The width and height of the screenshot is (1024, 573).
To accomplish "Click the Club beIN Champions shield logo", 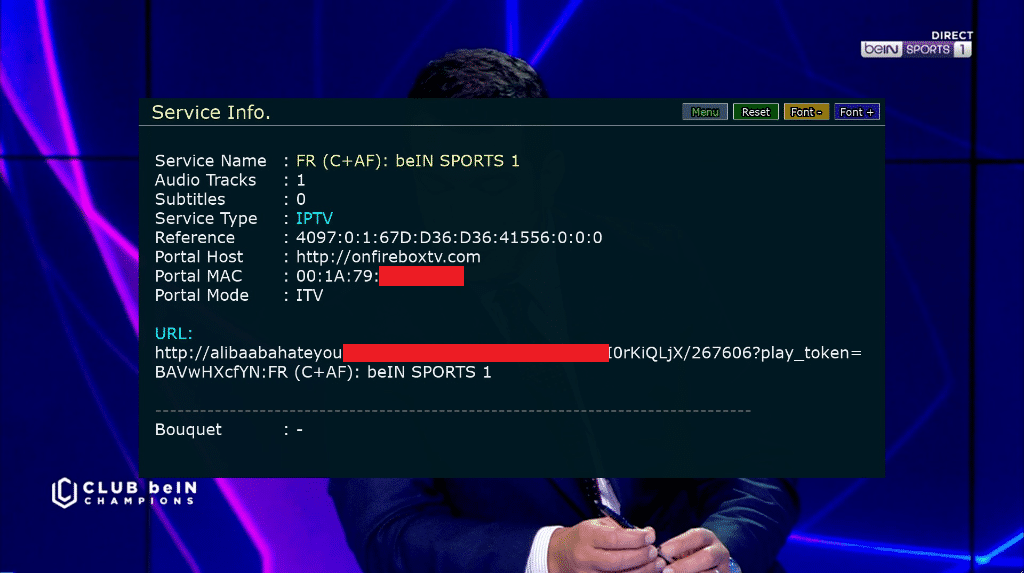I will 65,493.
